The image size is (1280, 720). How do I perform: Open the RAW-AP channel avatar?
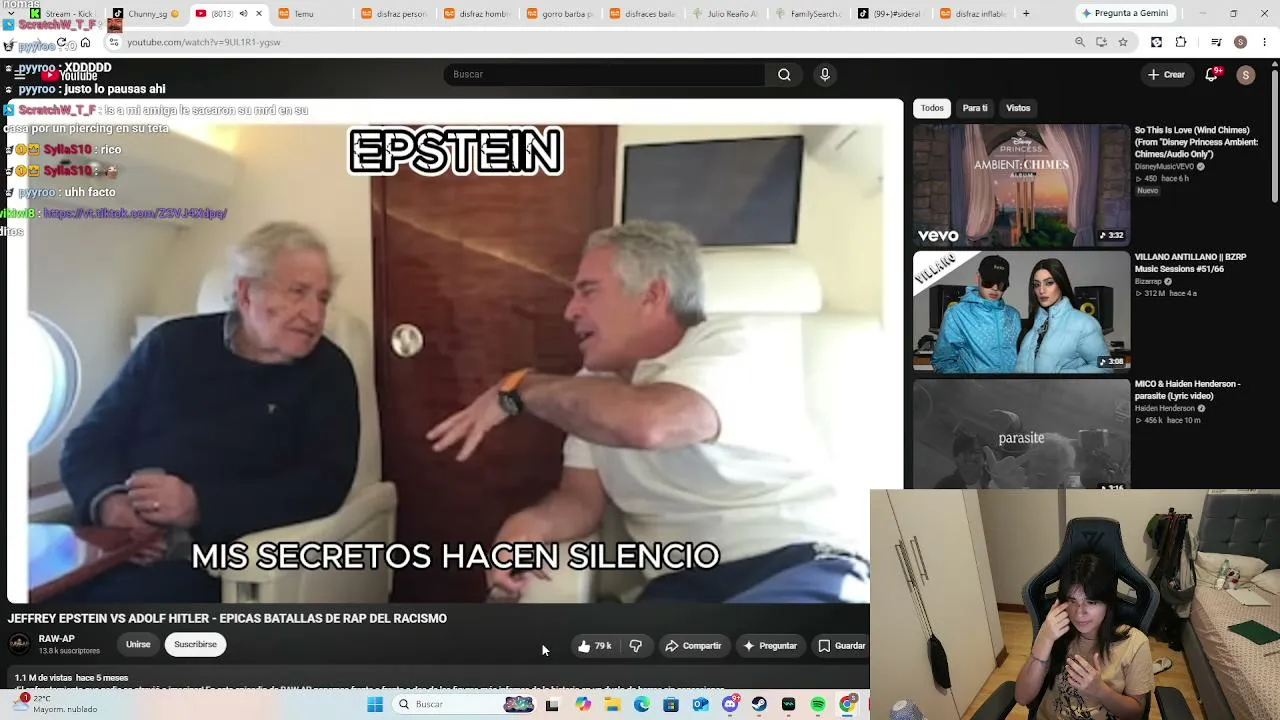point(19,644)
